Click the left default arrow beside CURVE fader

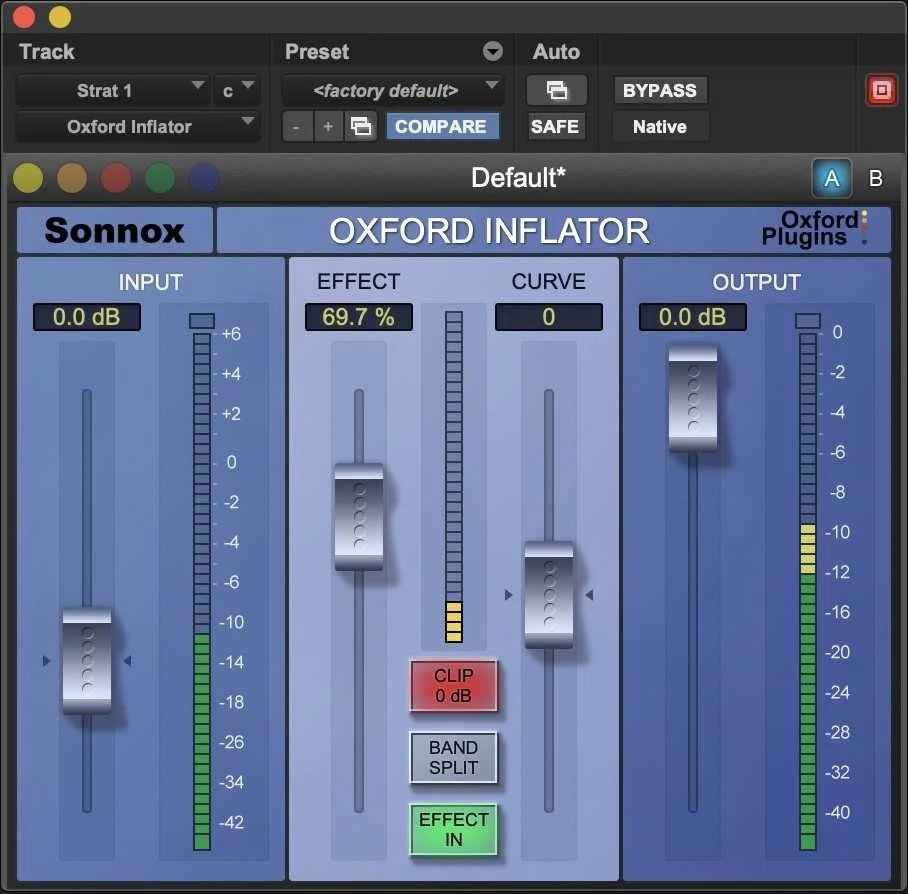[508, 595]
